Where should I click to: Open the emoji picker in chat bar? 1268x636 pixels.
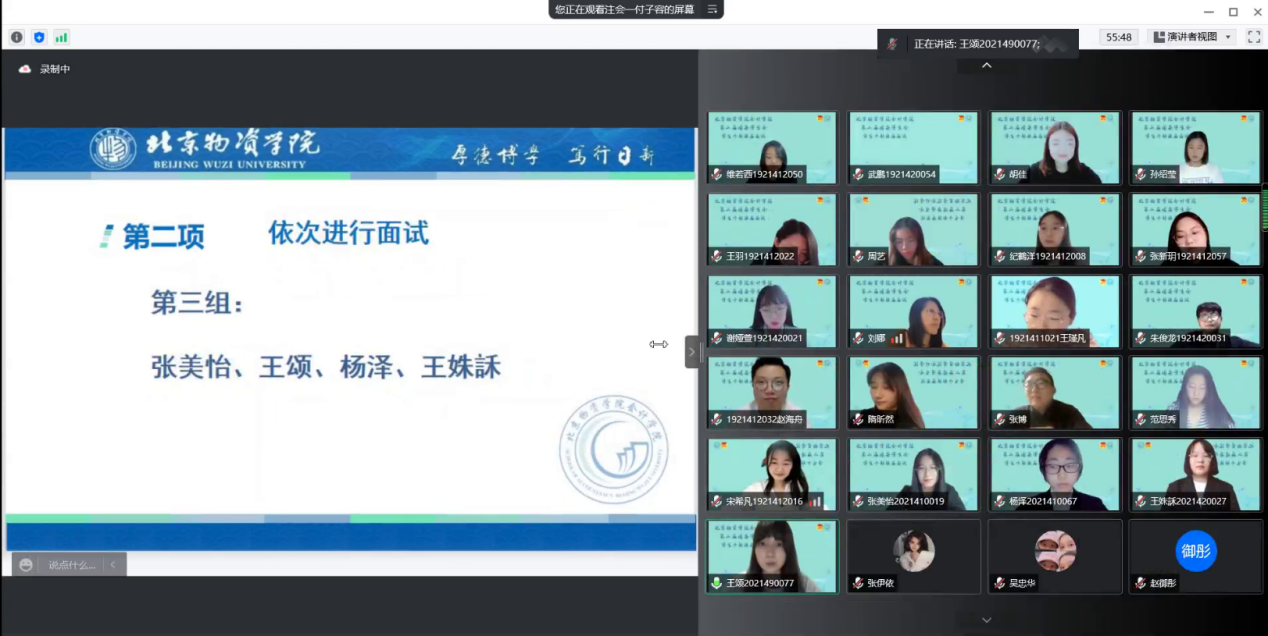coord(26,565)
